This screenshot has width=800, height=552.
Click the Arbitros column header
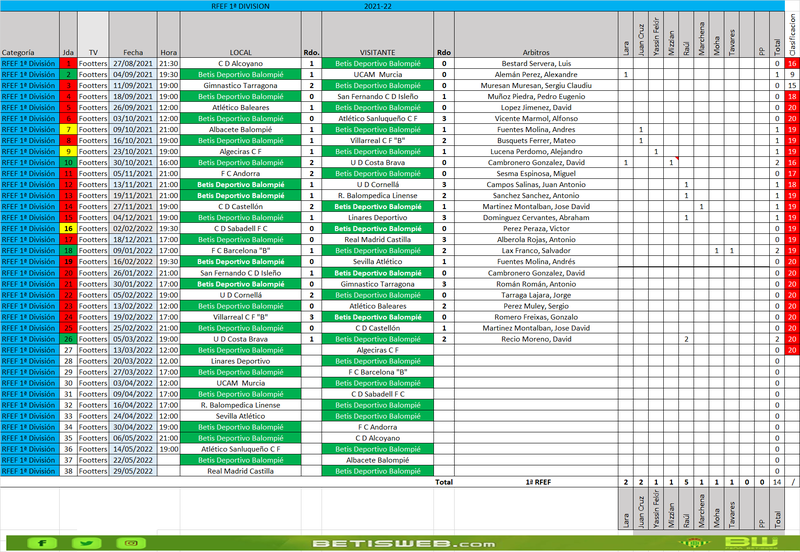click(x=536, y=34)
